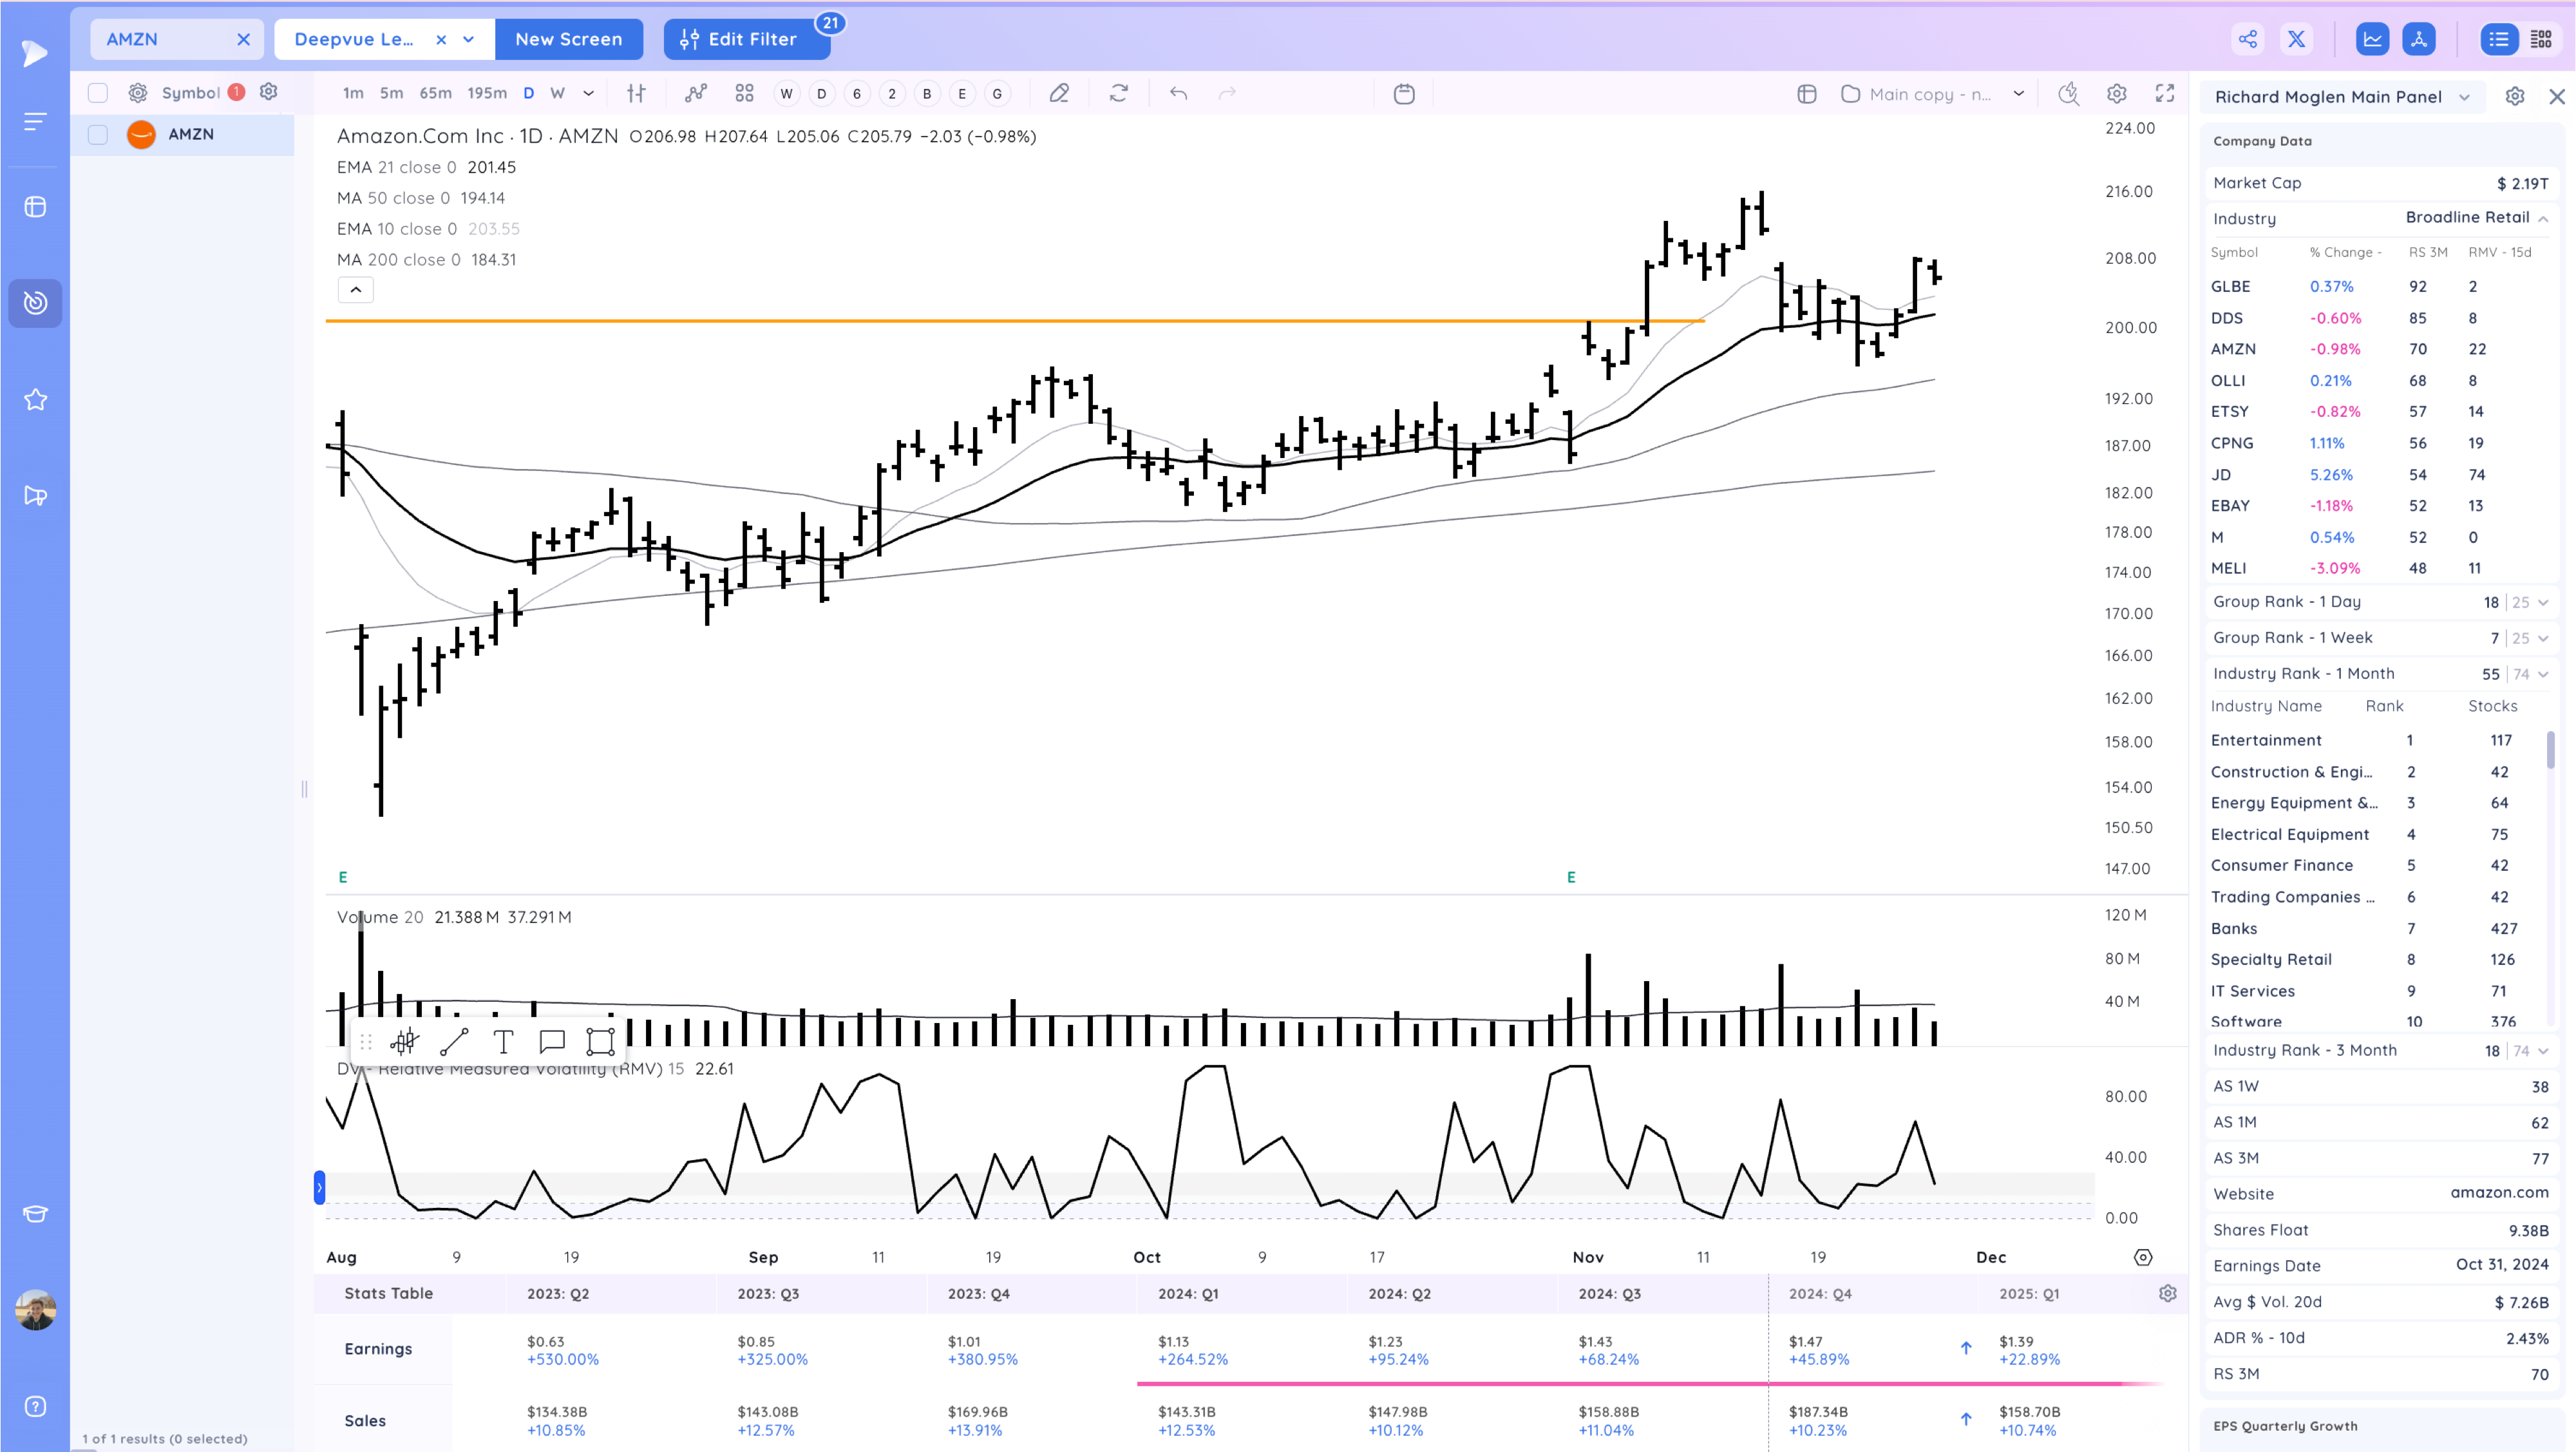The image size is (2576, 1452).
Task: Open the Main copy layout dropdown
Action: pyautogui.click(x=2019, y=93)
